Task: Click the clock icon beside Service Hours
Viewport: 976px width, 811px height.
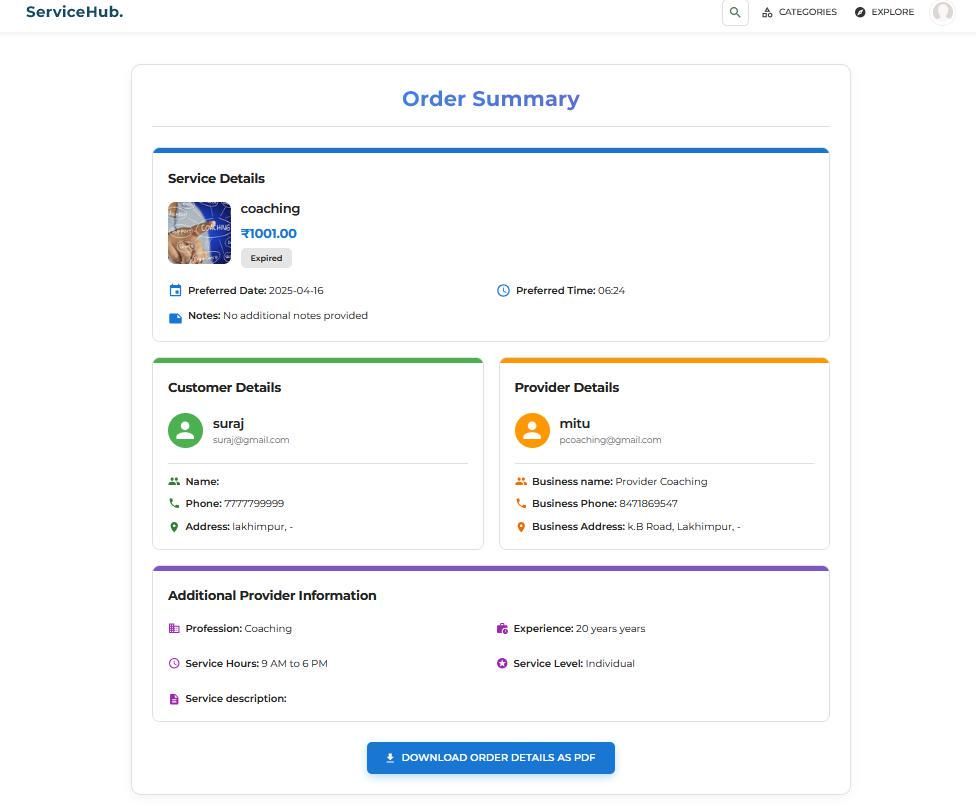Action: click(x=174, y=663)
